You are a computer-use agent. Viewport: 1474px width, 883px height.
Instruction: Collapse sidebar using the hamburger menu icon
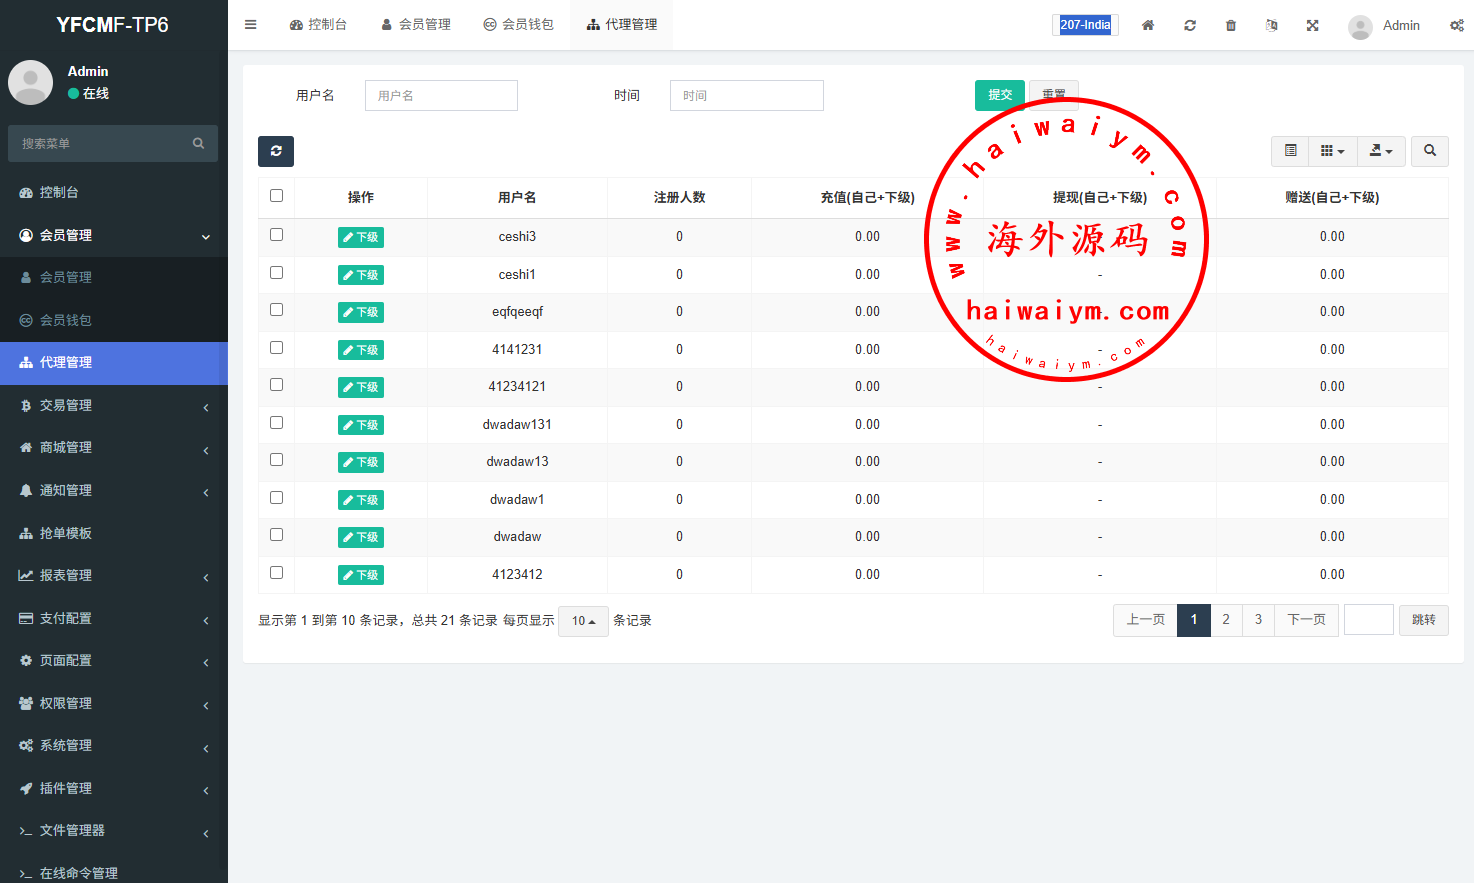point(251,25)
